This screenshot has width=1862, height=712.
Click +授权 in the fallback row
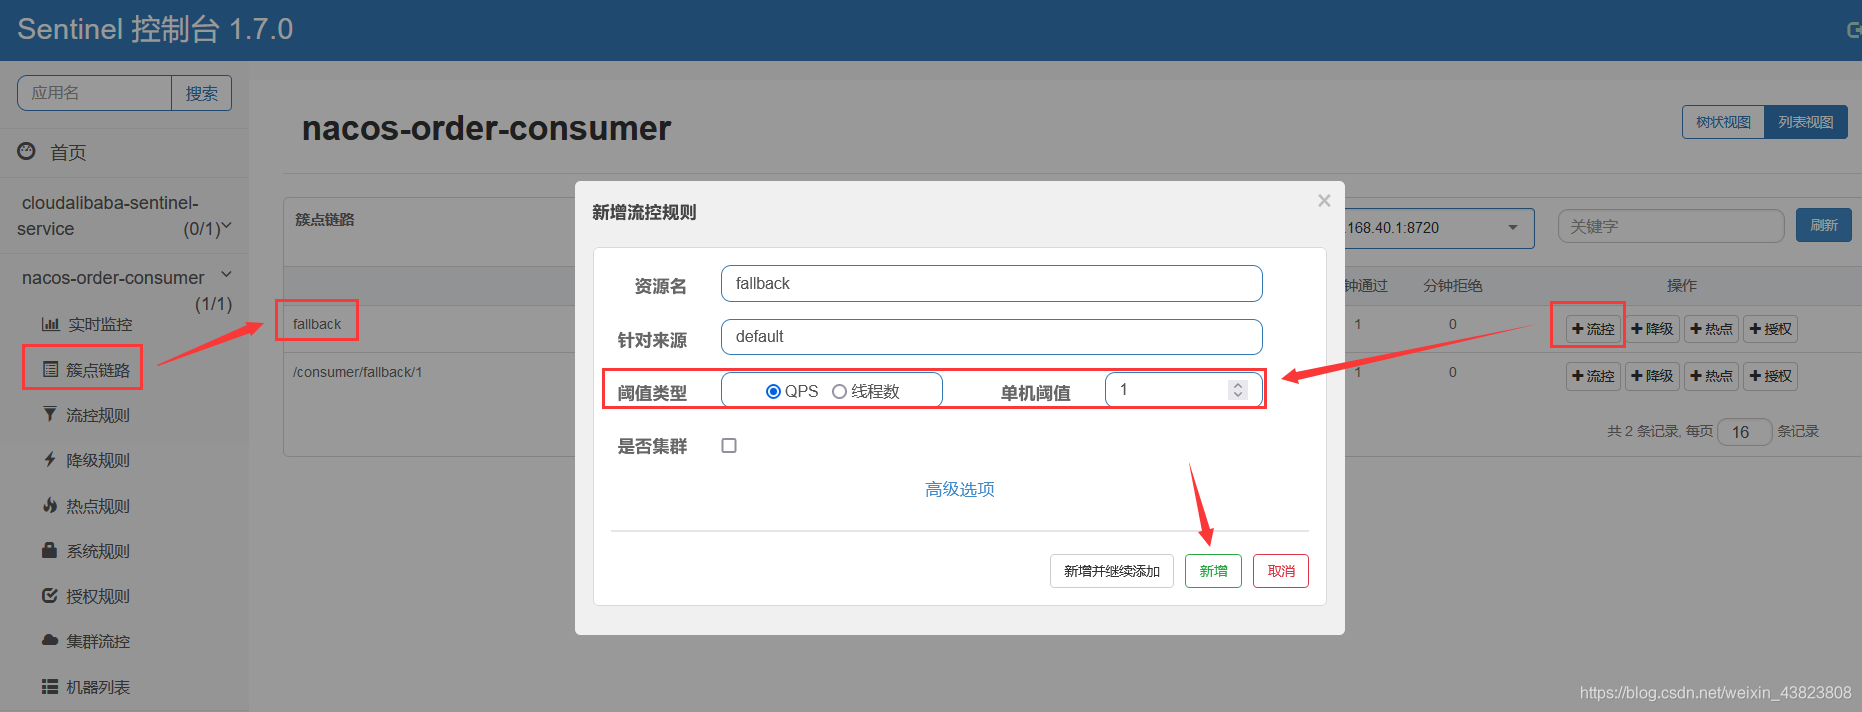point(1771,329)
